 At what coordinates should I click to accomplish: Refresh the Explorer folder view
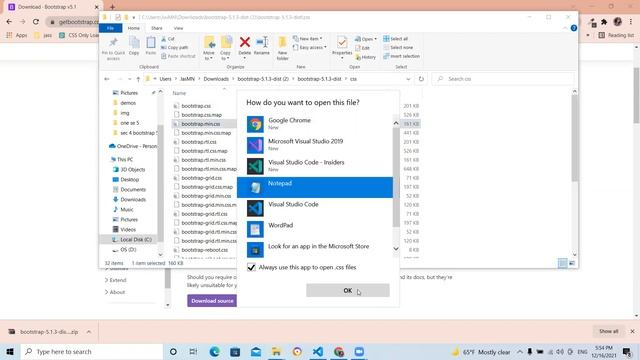(x=421, y=79)
